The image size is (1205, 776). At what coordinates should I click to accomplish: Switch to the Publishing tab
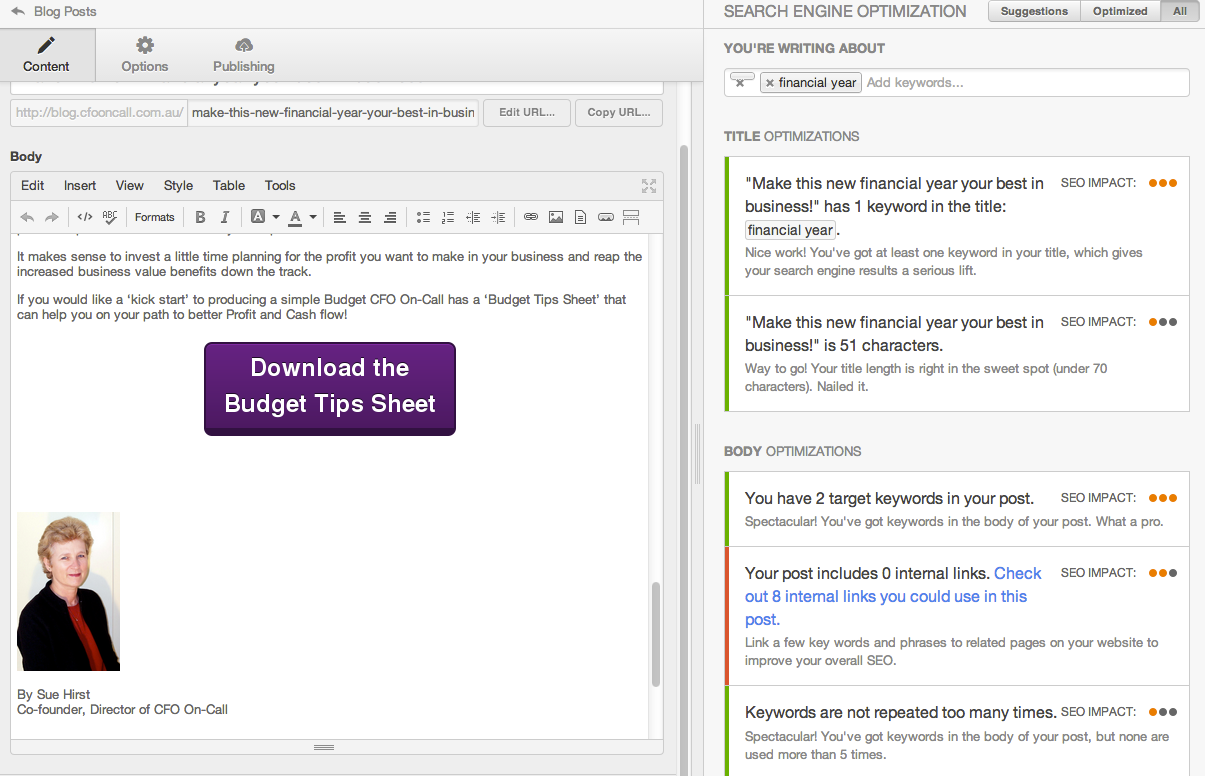pyautogui.click(x=243, y=55)
